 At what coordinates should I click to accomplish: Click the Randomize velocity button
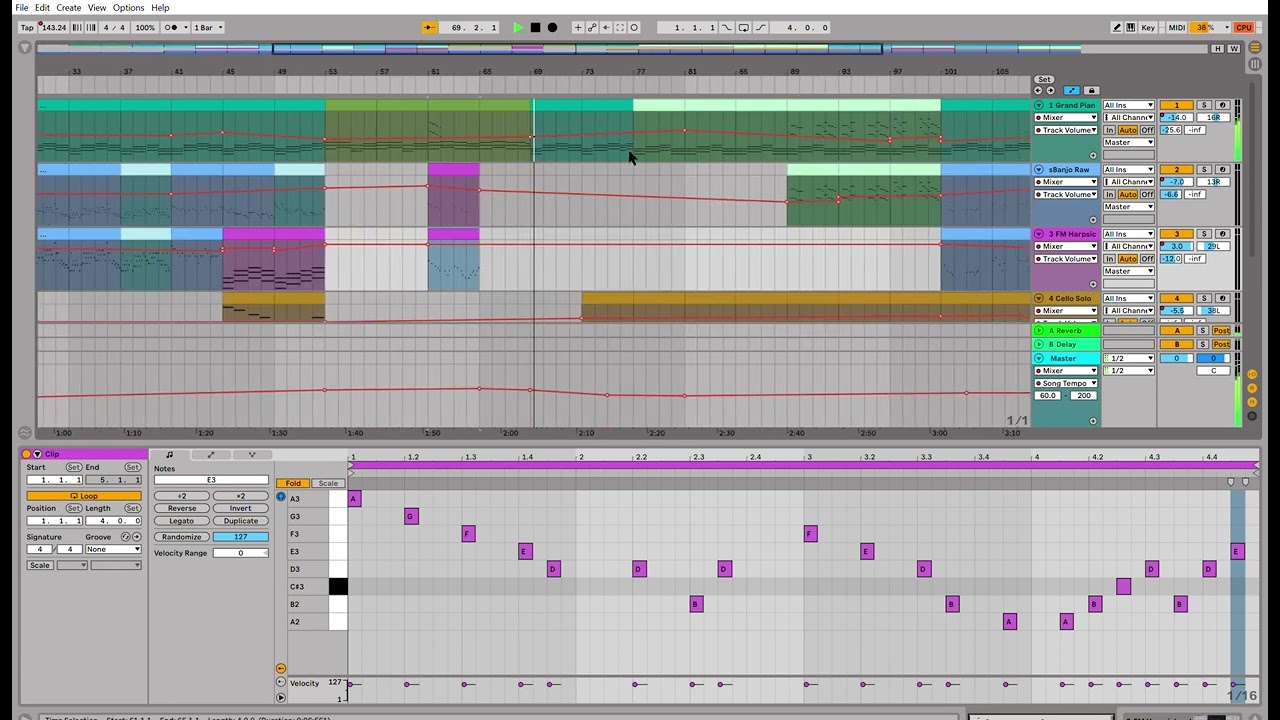coord(181,537)
